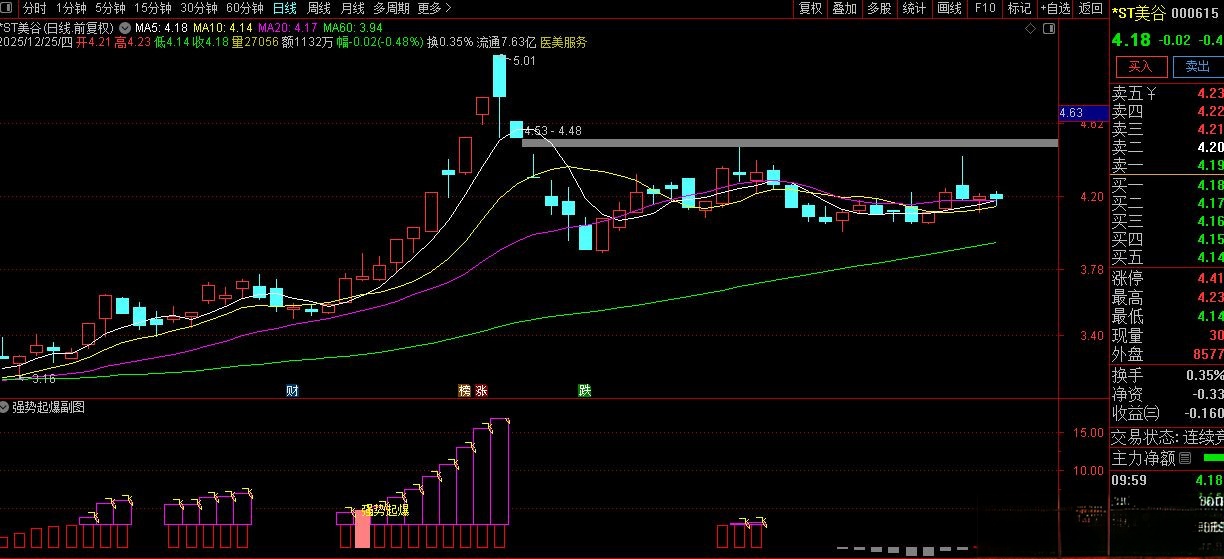Screen dimensions: 1224x559
Task: Click the 收益(三) quarter indicator icon
Action: pos(1151,413)
